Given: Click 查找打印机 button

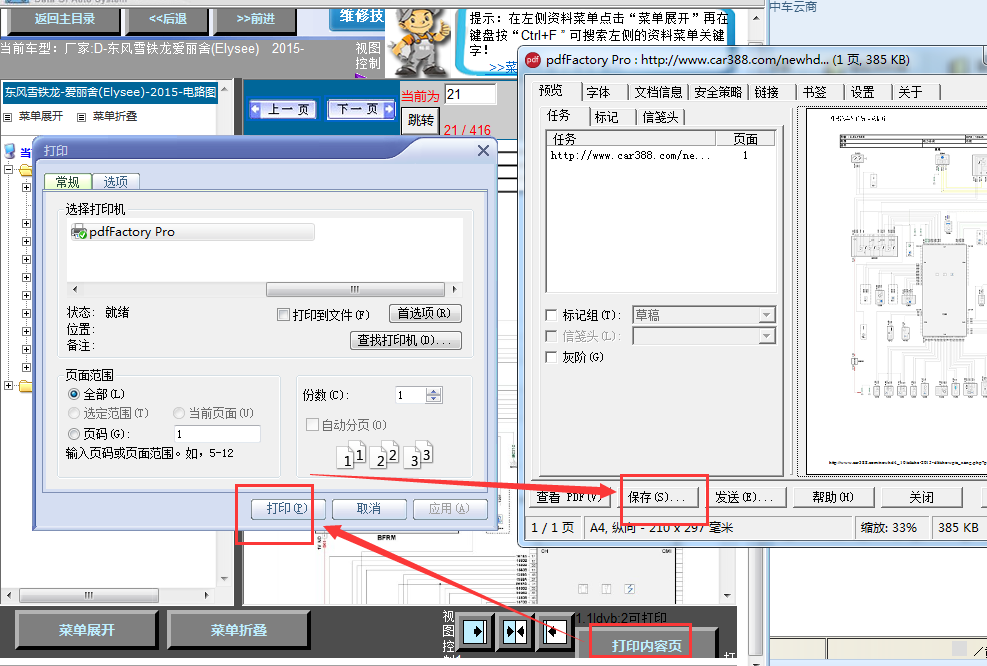Looking at the screenshot, I should (x=405, y=340).
